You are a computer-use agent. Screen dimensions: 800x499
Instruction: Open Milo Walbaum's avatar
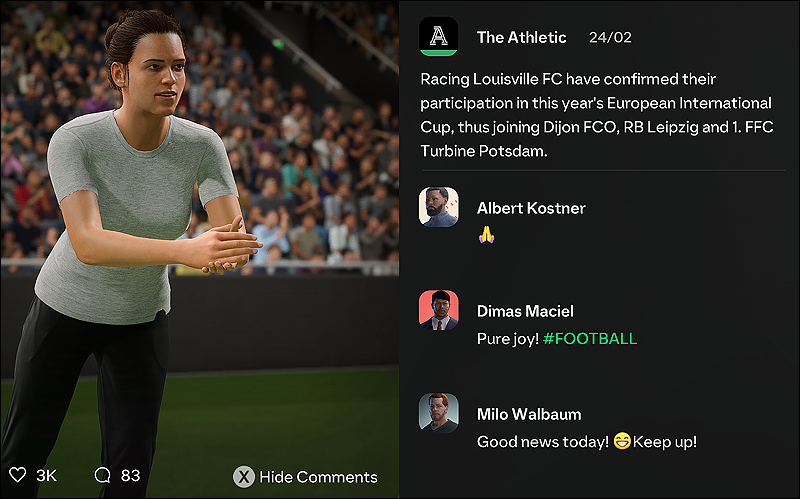(438, 413)
